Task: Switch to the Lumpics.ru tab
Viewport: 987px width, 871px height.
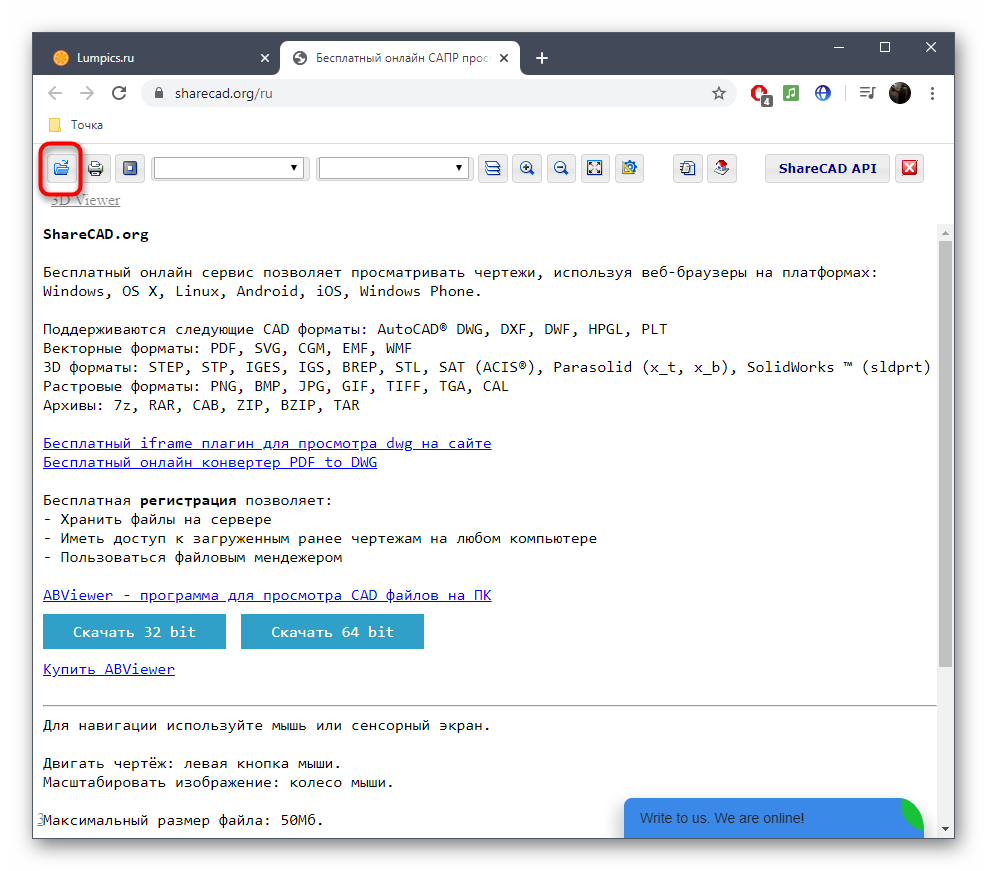Action: [x=154, y=58]
